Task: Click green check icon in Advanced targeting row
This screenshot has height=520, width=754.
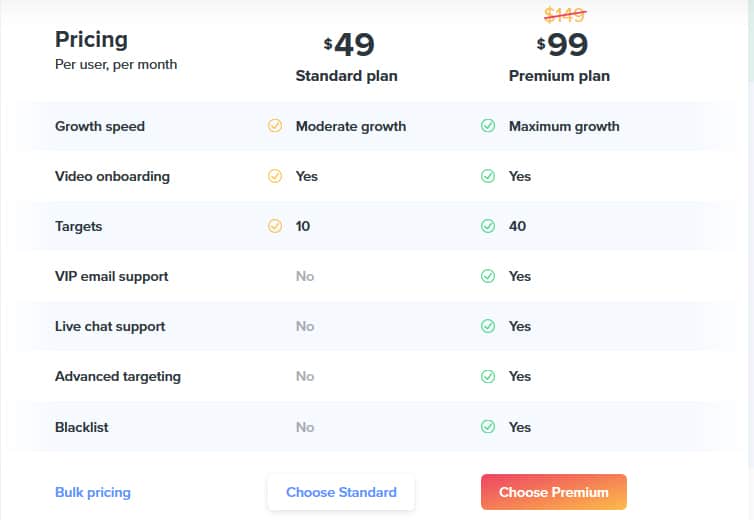Action: [488, 376]
